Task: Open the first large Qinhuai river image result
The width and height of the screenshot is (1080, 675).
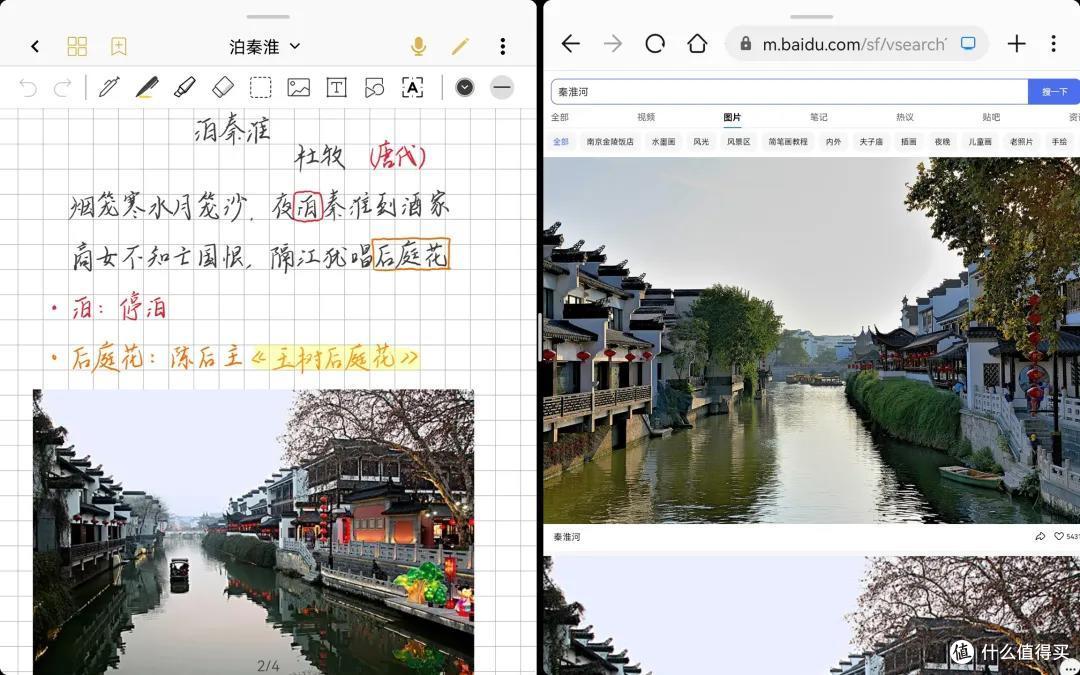Action: pyautogui.click(x=811, y=340)
